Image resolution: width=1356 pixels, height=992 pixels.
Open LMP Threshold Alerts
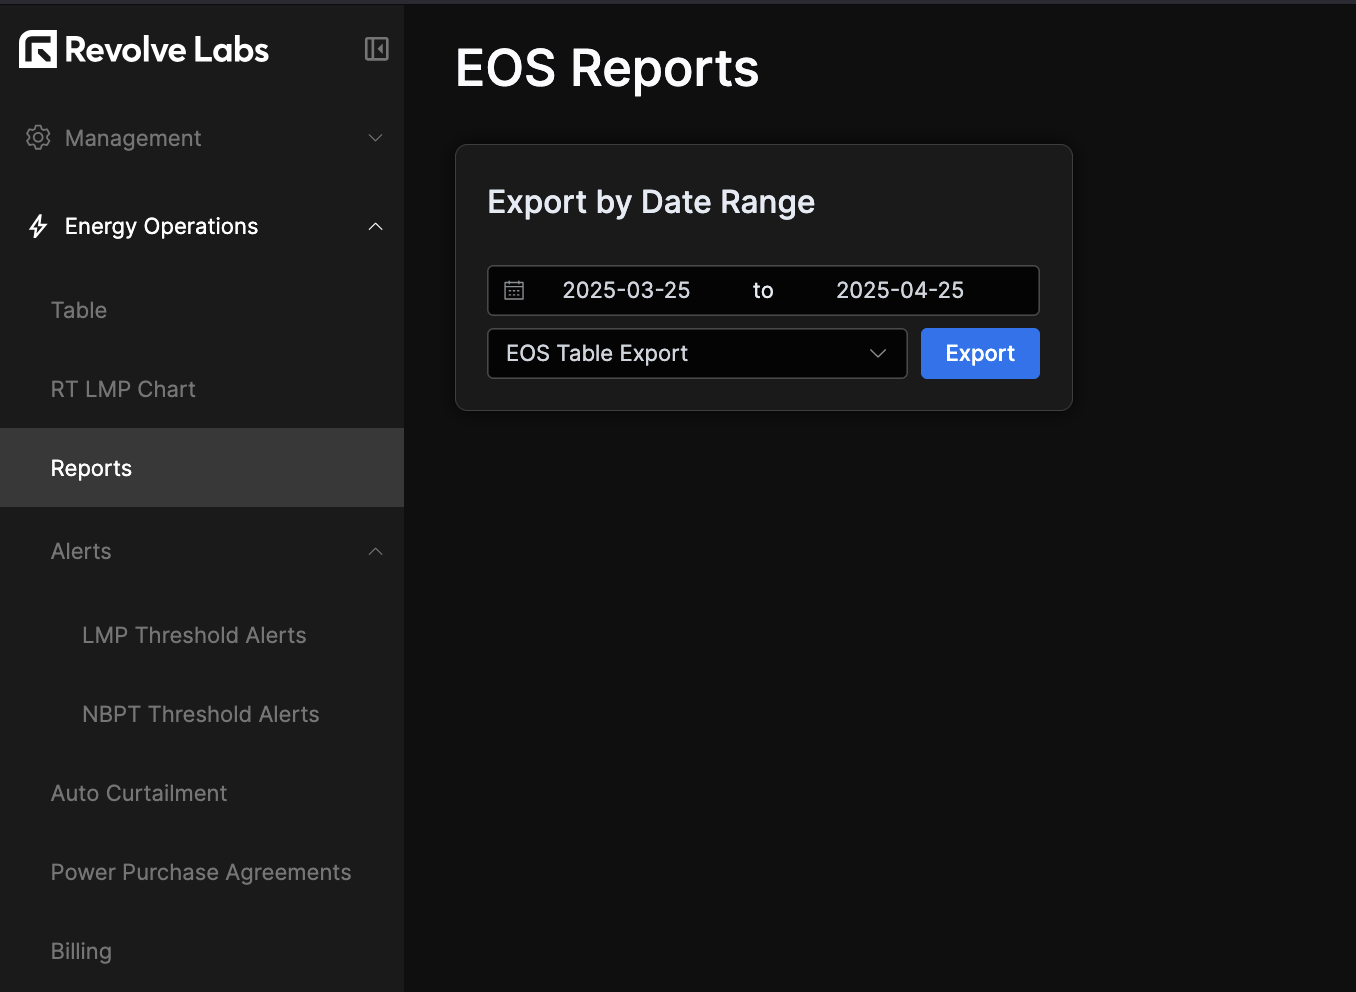pos(194,635)
